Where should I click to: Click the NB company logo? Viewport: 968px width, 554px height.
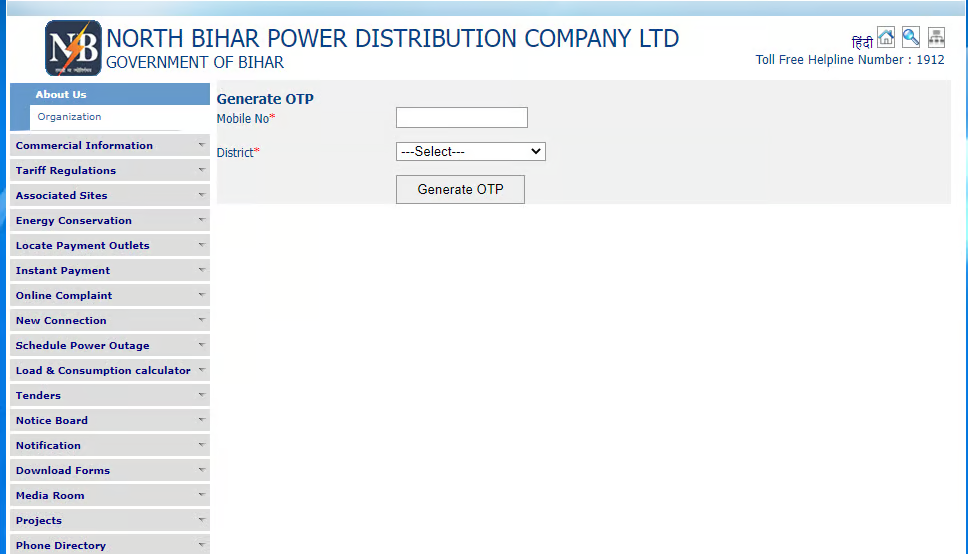[x=73, y=48]
